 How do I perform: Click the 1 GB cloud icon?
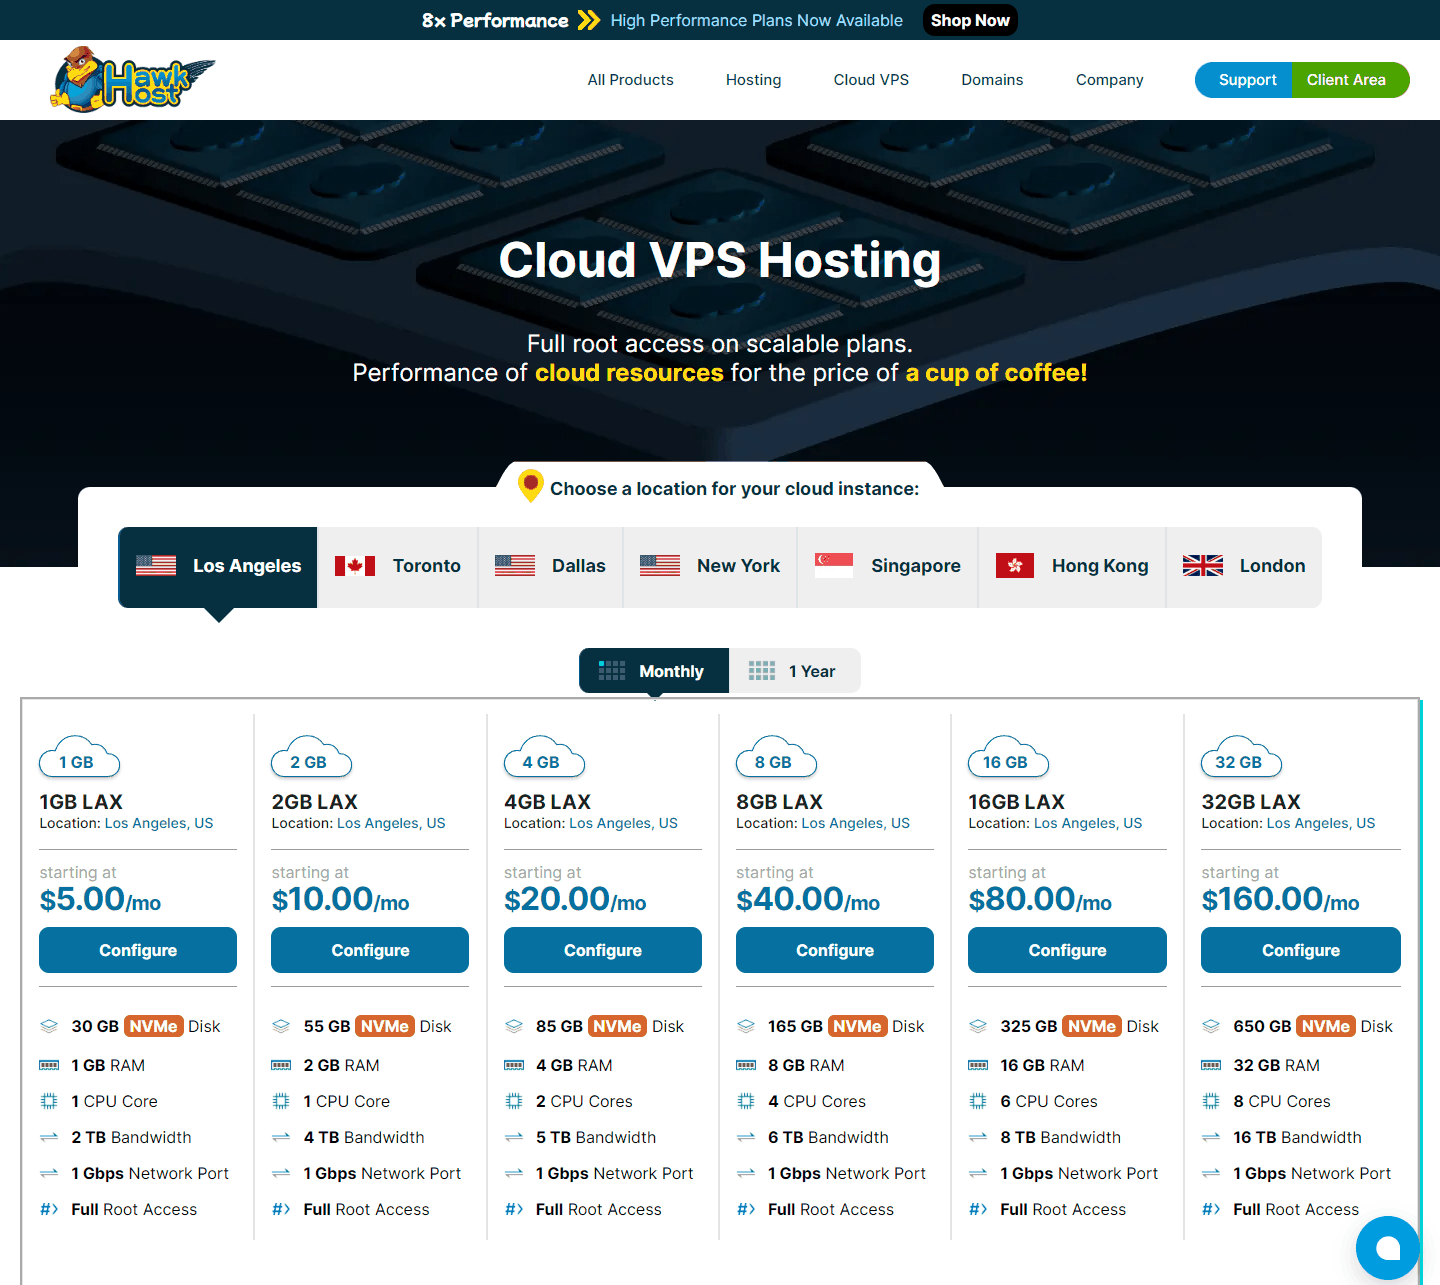tap(79, 758)
